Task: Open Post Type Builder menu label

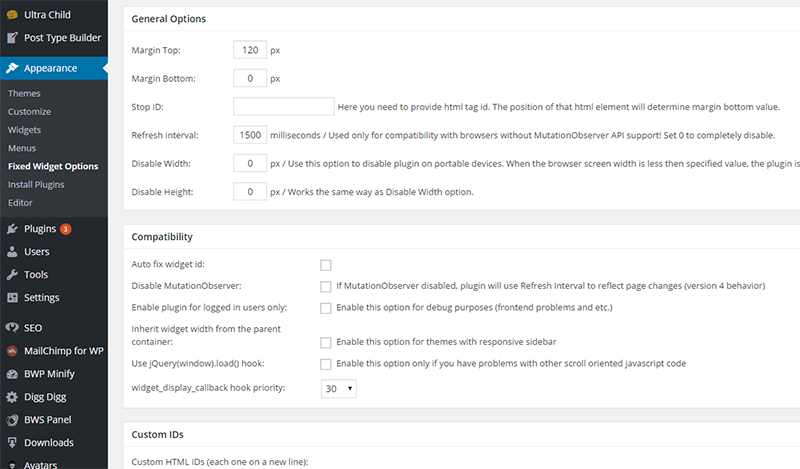Action: point(63,38)
